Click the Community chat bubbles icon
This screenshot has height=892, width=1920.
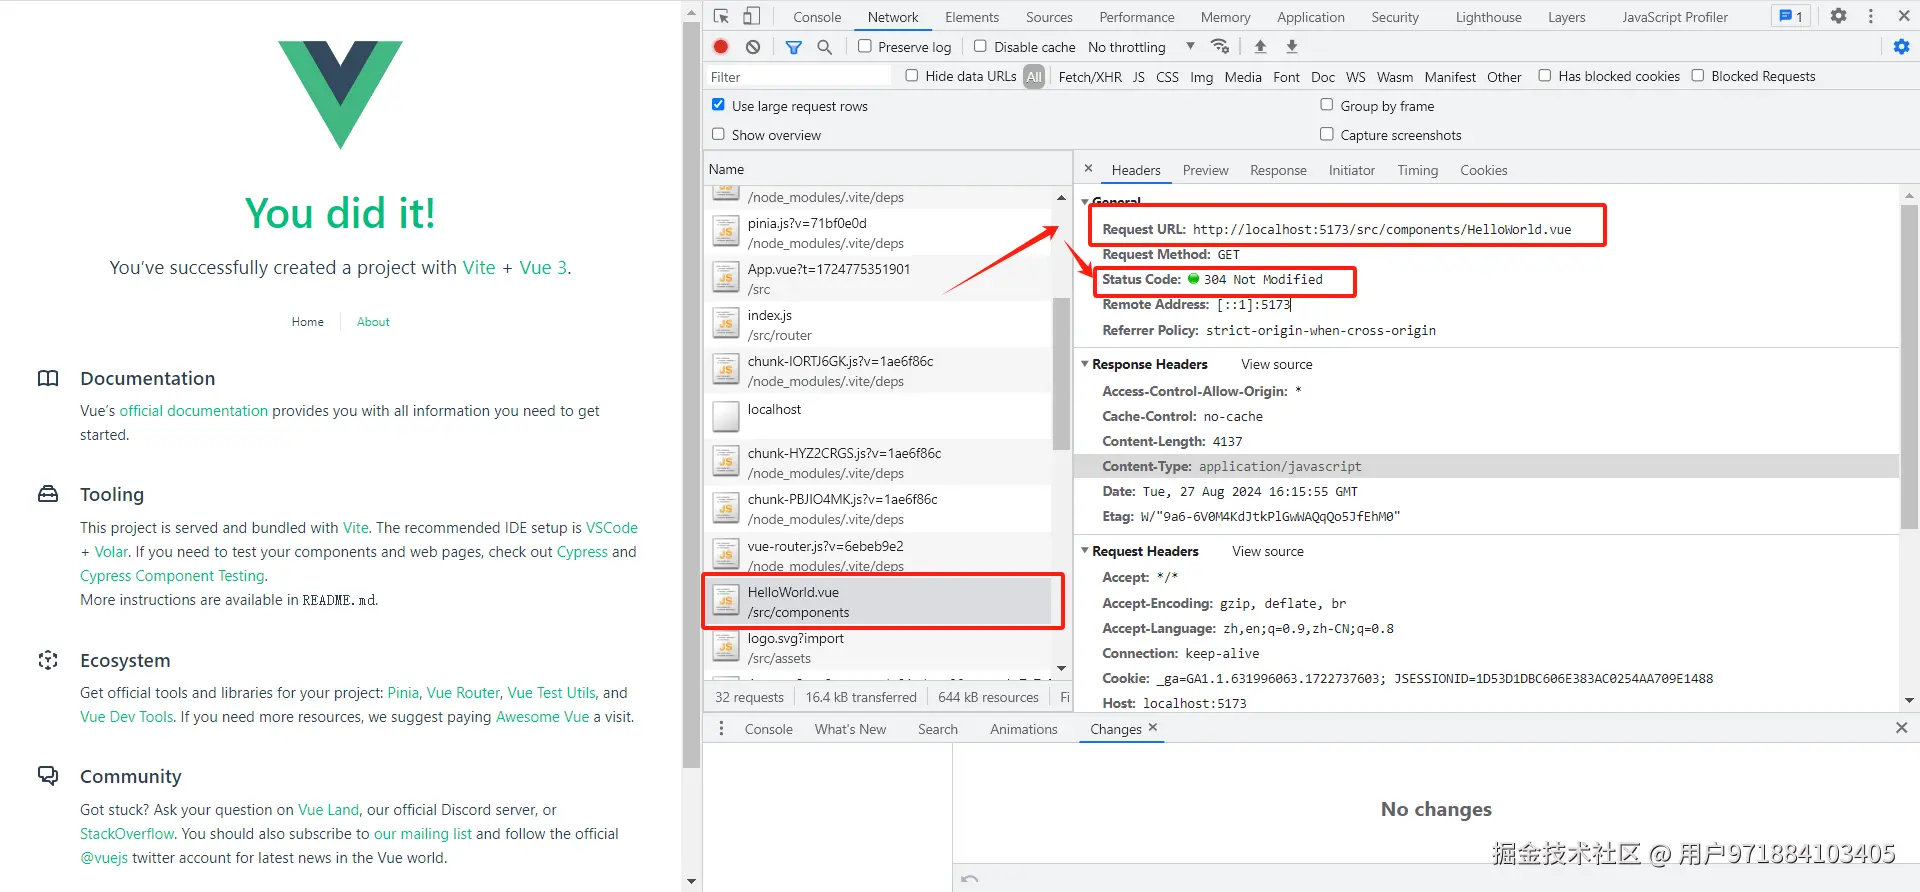(48, 776)
